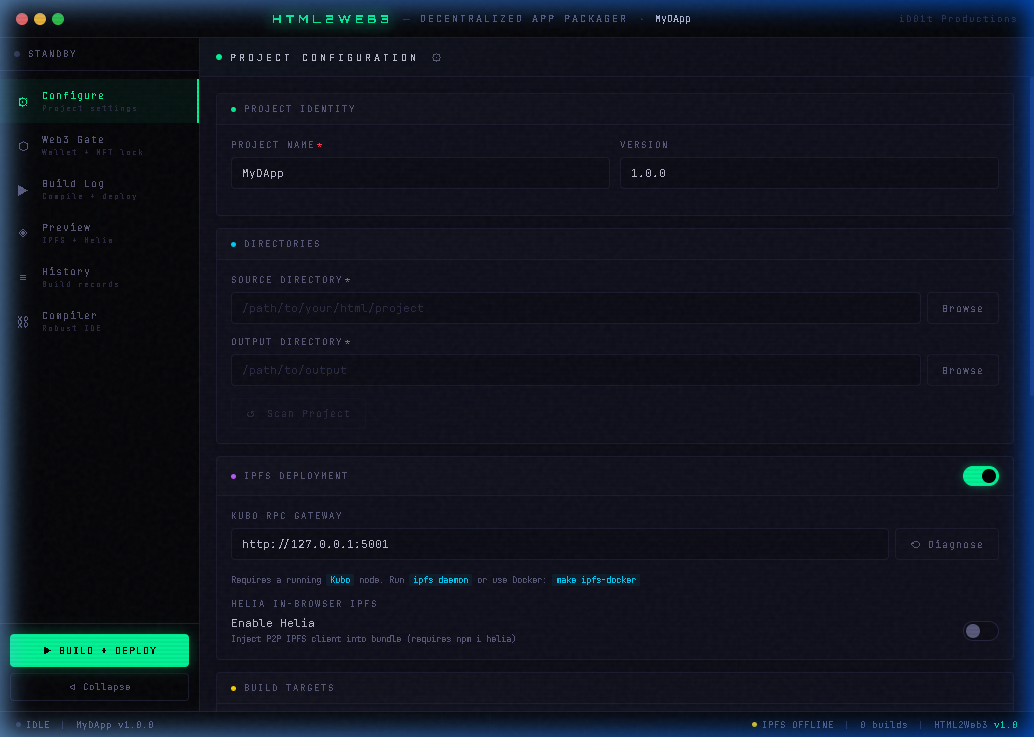This screenshot has width=1034, height=737.
Task: Collapse the sidebar with the Collapse button
Action: 100,687
